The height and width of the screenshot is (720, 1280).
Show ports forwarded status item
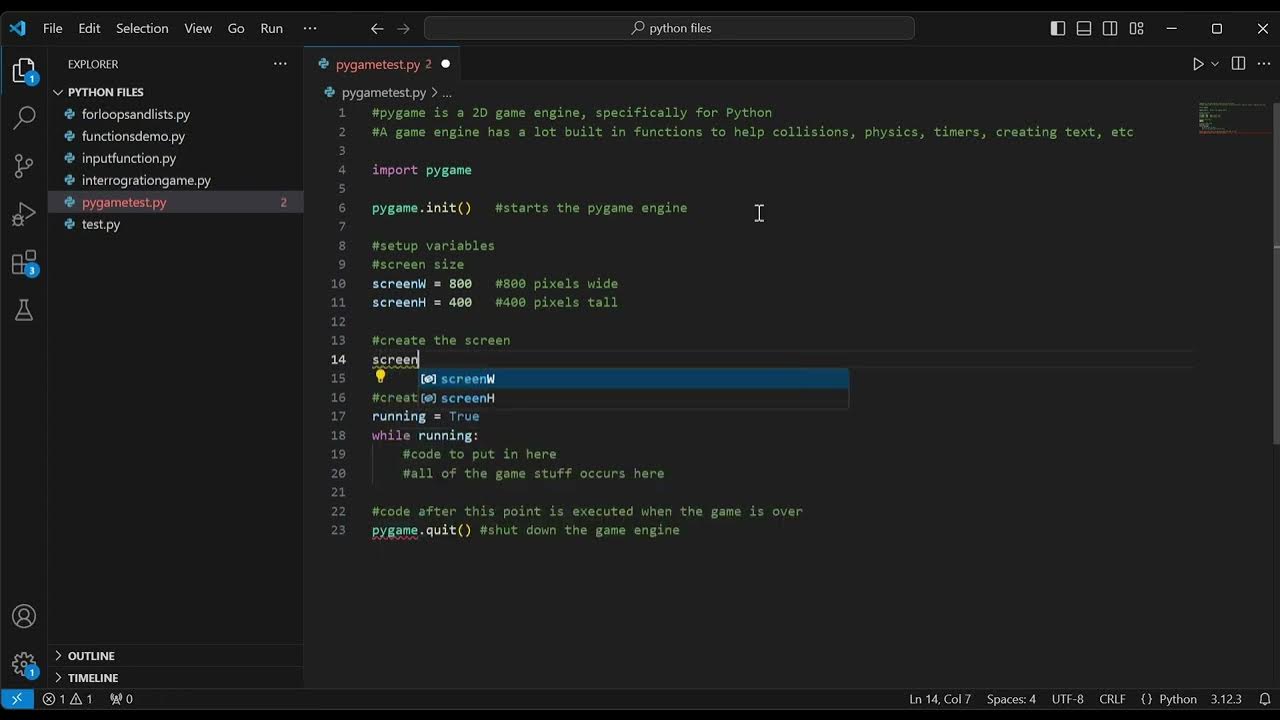click(x=121, y=699)
